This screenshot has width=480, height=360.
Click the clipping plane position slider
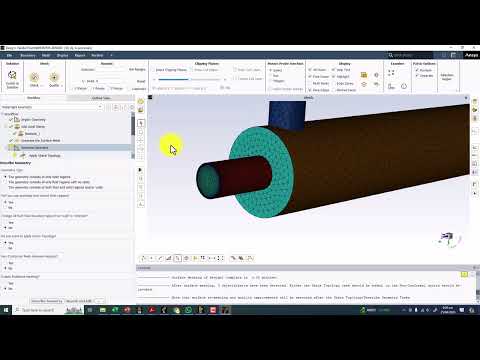coord(189,79)
